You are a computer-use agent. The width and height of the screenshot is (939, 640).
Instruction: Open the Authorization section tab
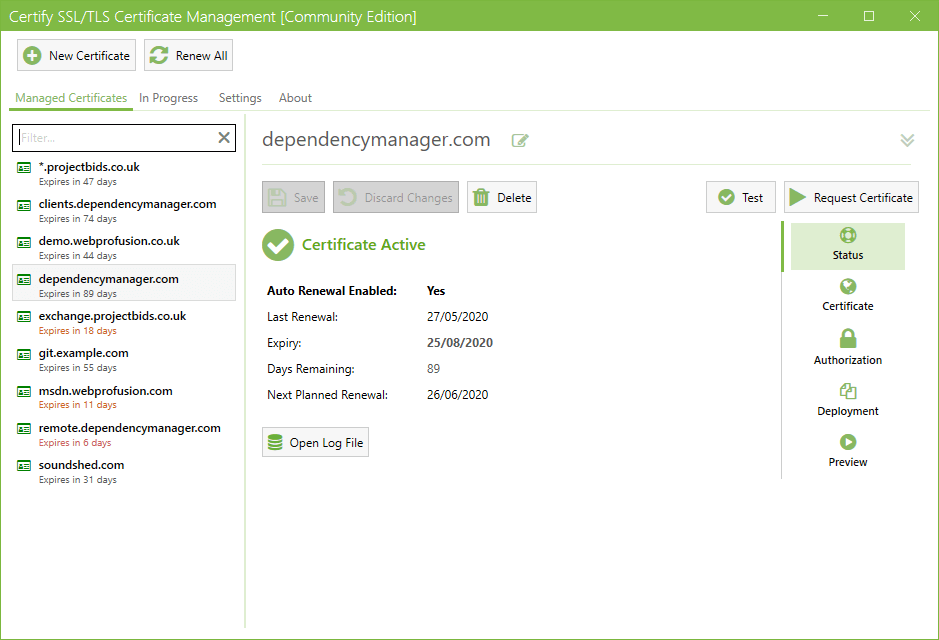click(847, 347)
